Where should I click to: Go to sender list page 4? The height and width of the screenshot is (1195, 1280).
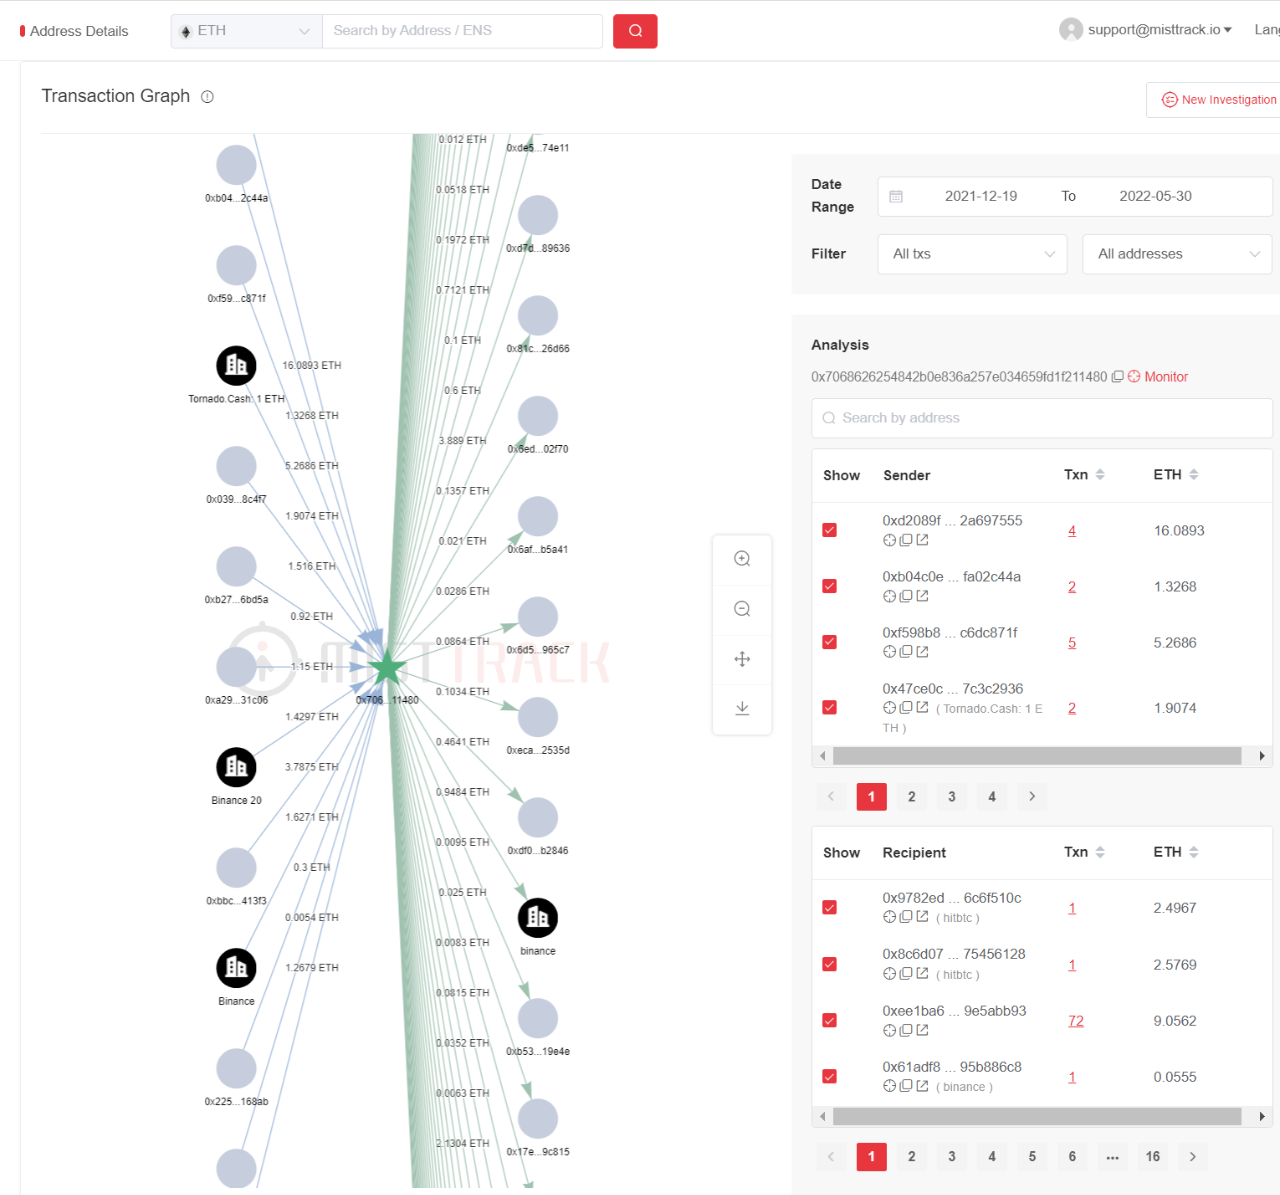pos(992,797)
